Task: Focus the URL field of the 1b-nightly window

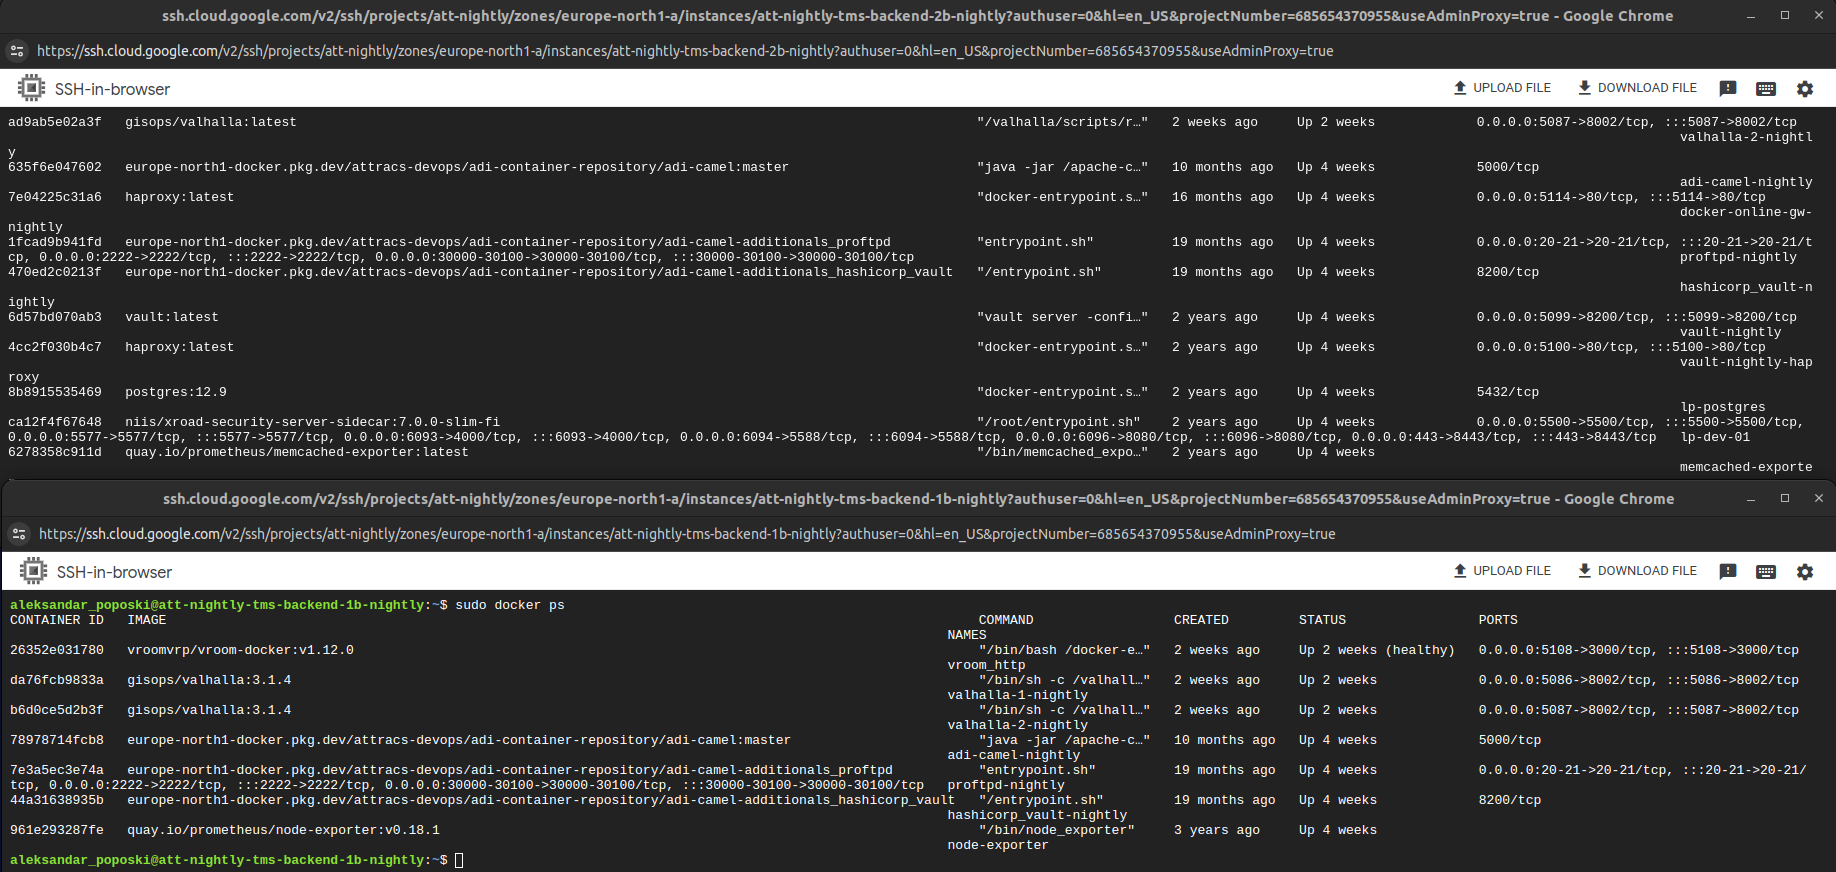Action: click(687, 534)
